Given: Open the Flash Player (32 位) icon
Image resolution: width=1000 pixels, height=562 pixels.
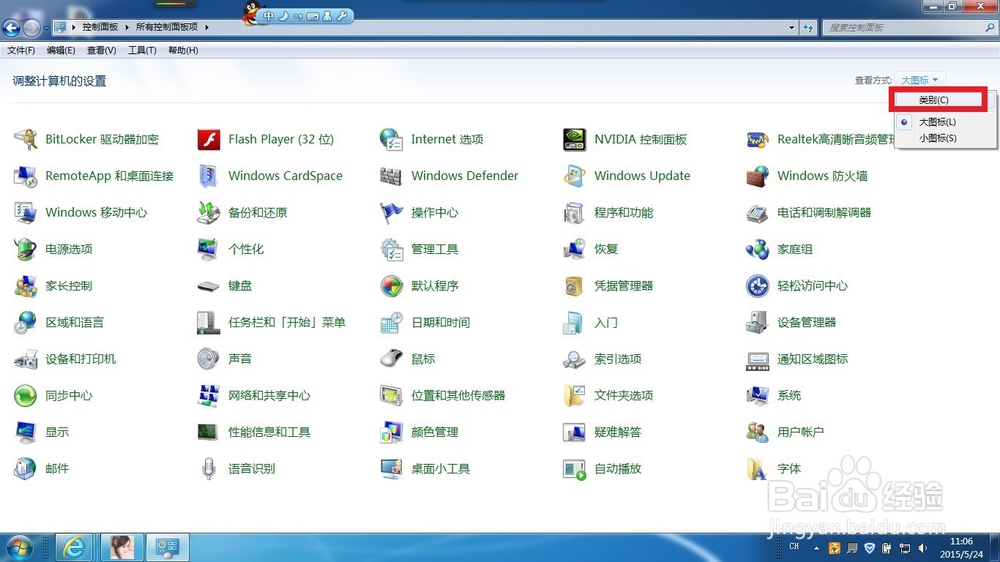Looking at the screenshot, I should tap(209, 139).
